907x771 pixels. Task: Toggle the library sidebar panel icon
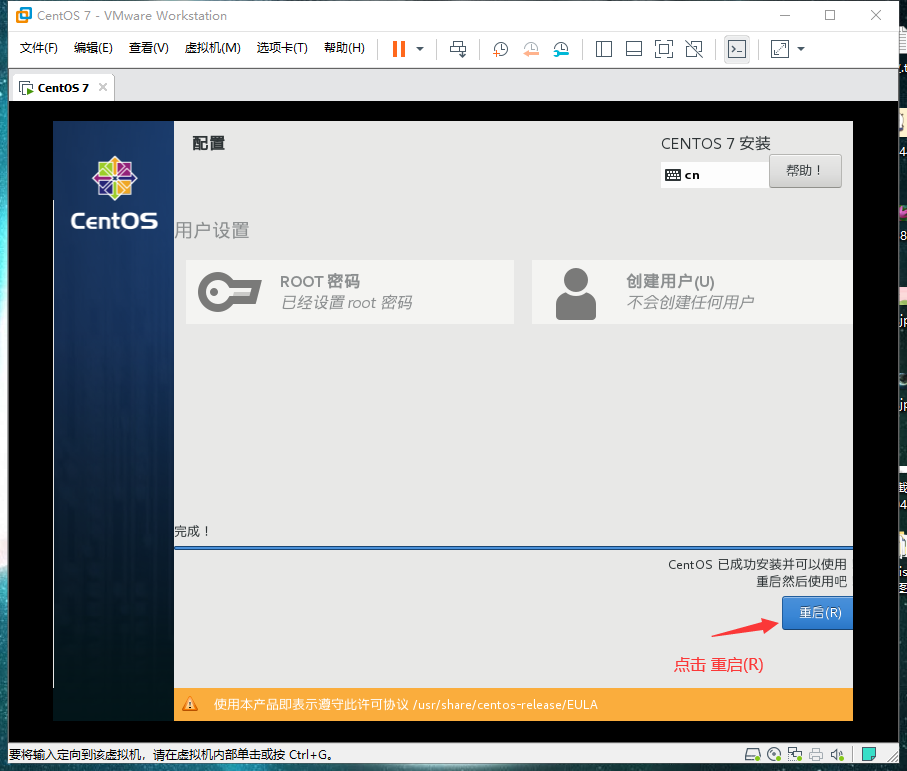pyautogui.click(x=604, y=49)
